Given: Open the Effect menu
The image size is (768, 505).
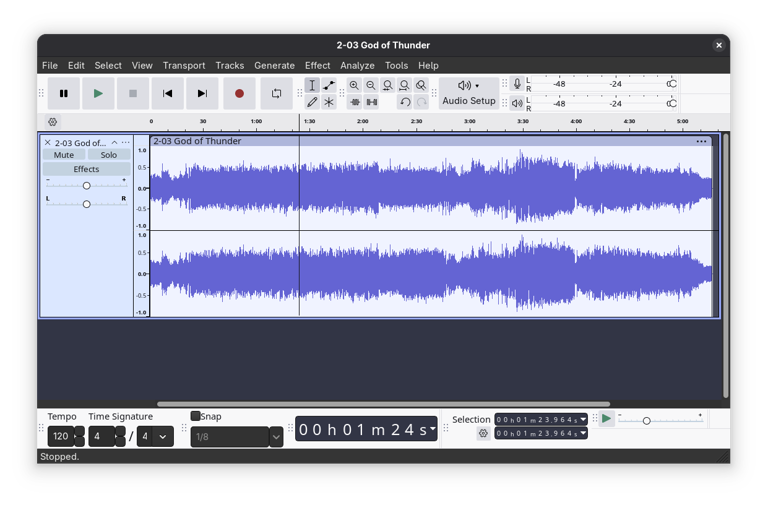Looking at the screenshot, I should tap(317, 65).
